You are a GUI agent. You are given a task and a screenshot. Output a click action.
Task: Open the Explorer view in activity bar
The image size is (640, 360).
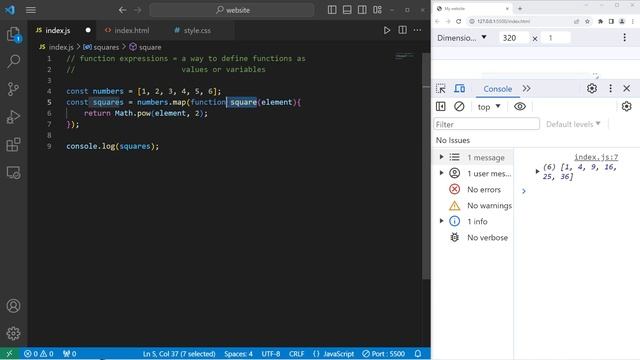coord(13,34)
